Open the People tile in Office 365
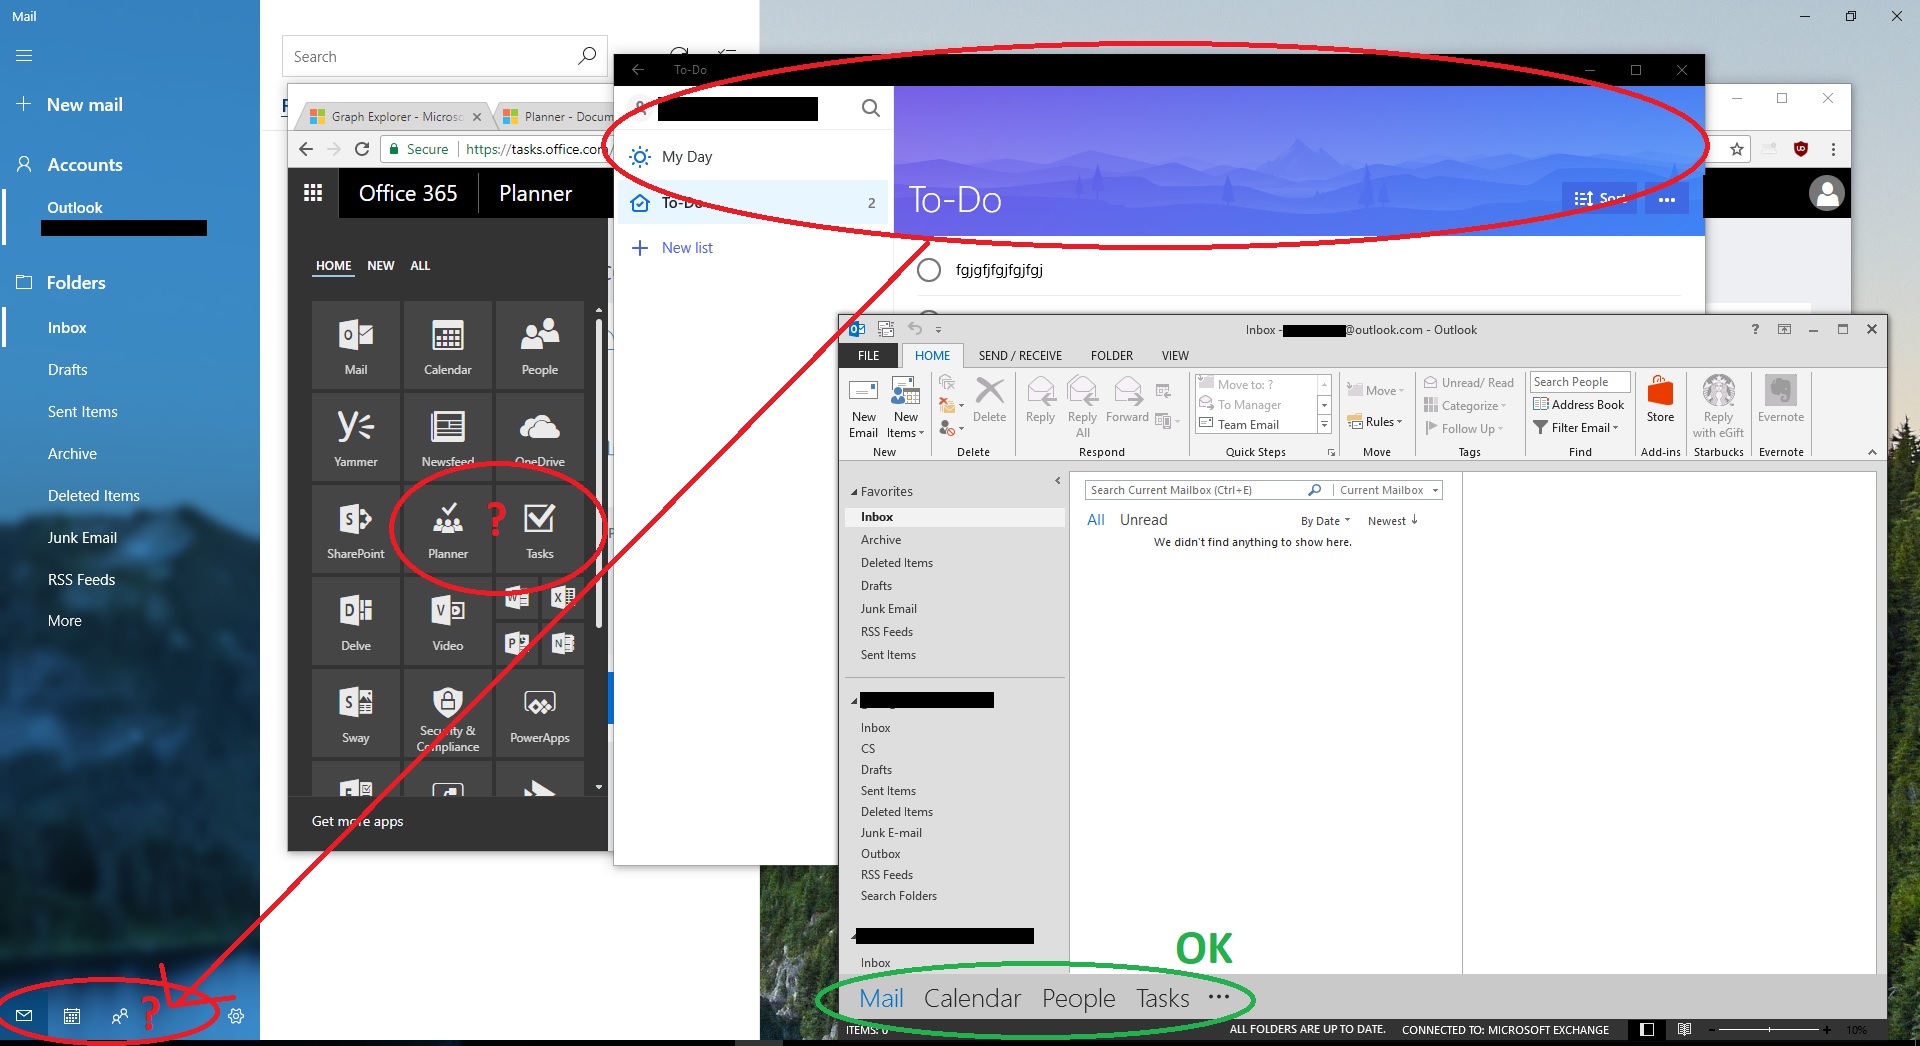This screenshot has height=1046, width=1920. [540, 345]
